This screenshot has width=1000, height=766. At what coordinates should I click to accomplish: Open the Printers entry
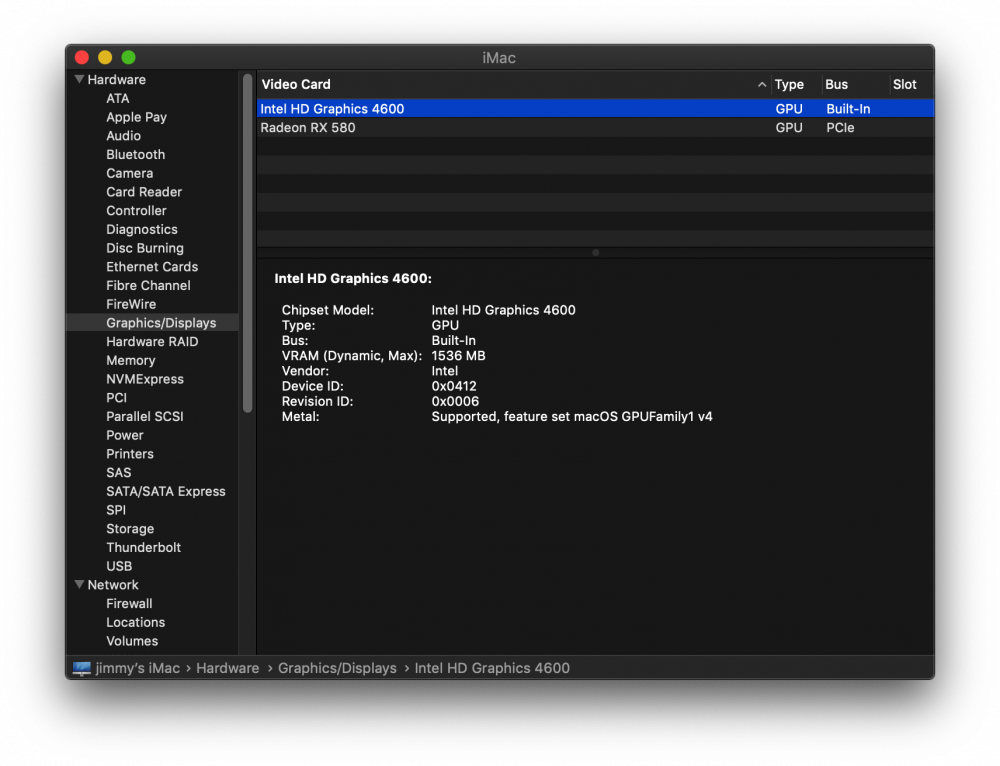point(130,453)
